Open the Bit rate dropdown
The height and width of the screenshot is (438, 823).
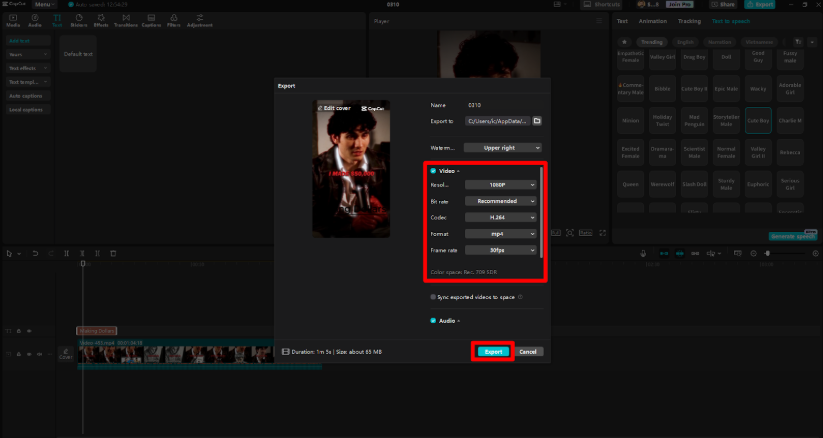tap(500, 201)
